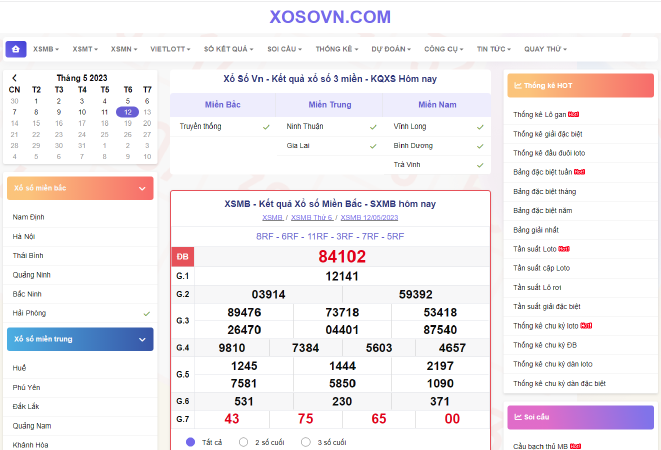This screenshot has width=661, height=450.
Task: Click chart icon in Thống kê HOT header
Action: (x=518, y=86)
